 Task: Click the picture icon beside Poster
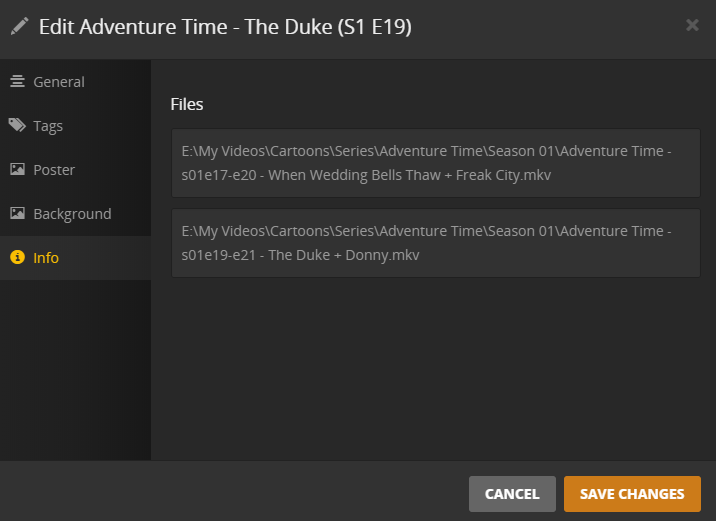tap(17, 170)
